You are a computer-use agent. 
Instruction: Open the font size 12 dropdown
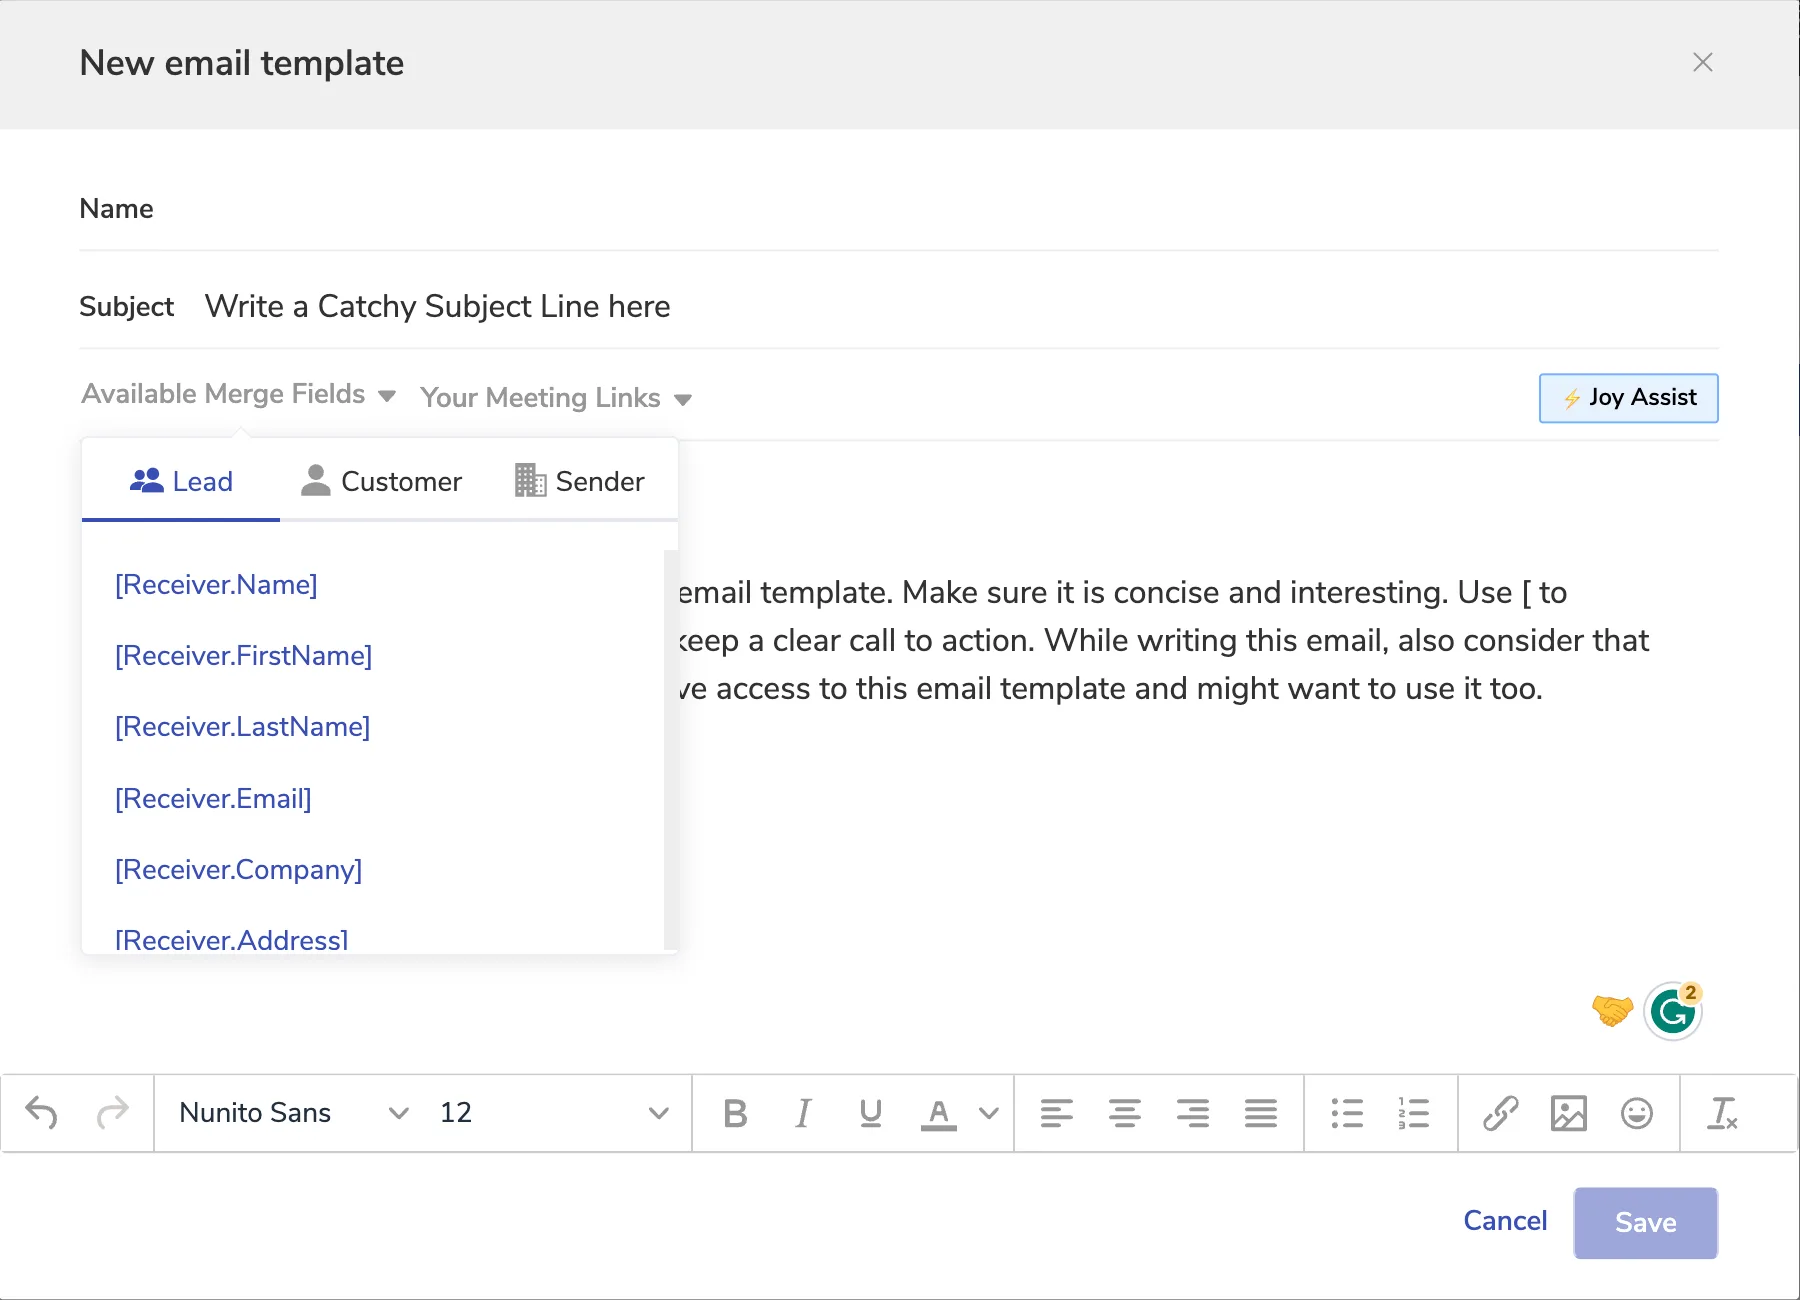point(554,1113)
